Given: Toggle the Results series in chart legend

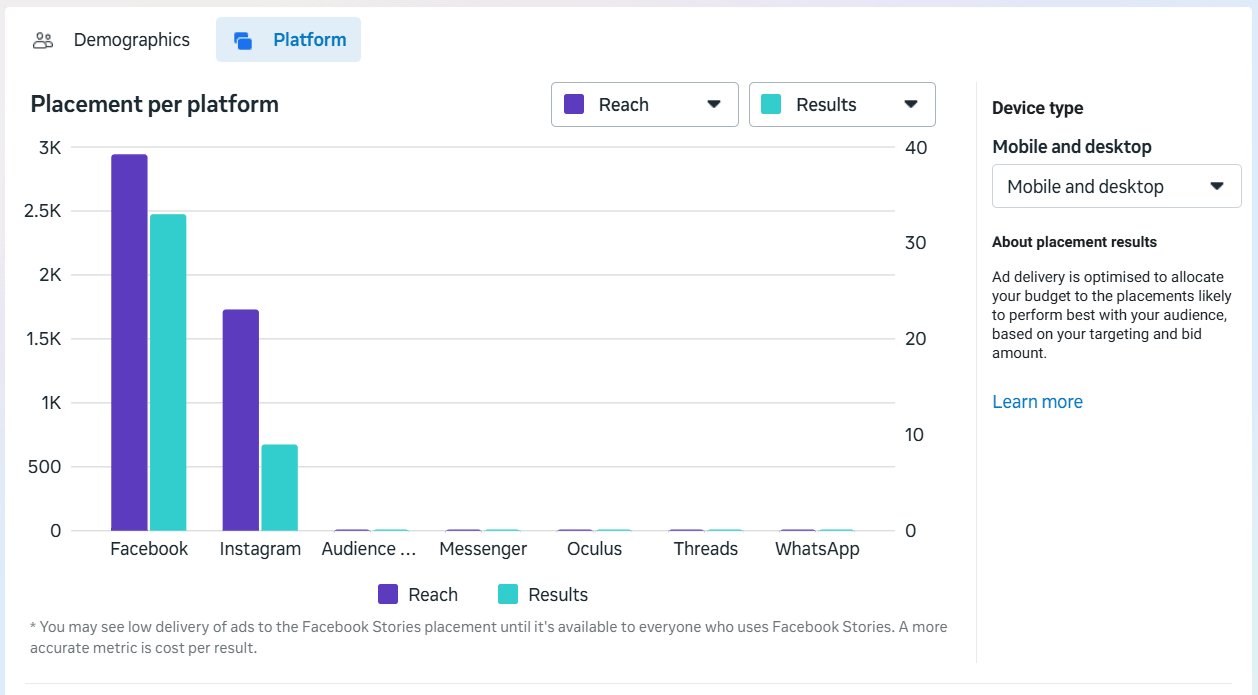Looking at the screenshot, I should tap(543, 595).
